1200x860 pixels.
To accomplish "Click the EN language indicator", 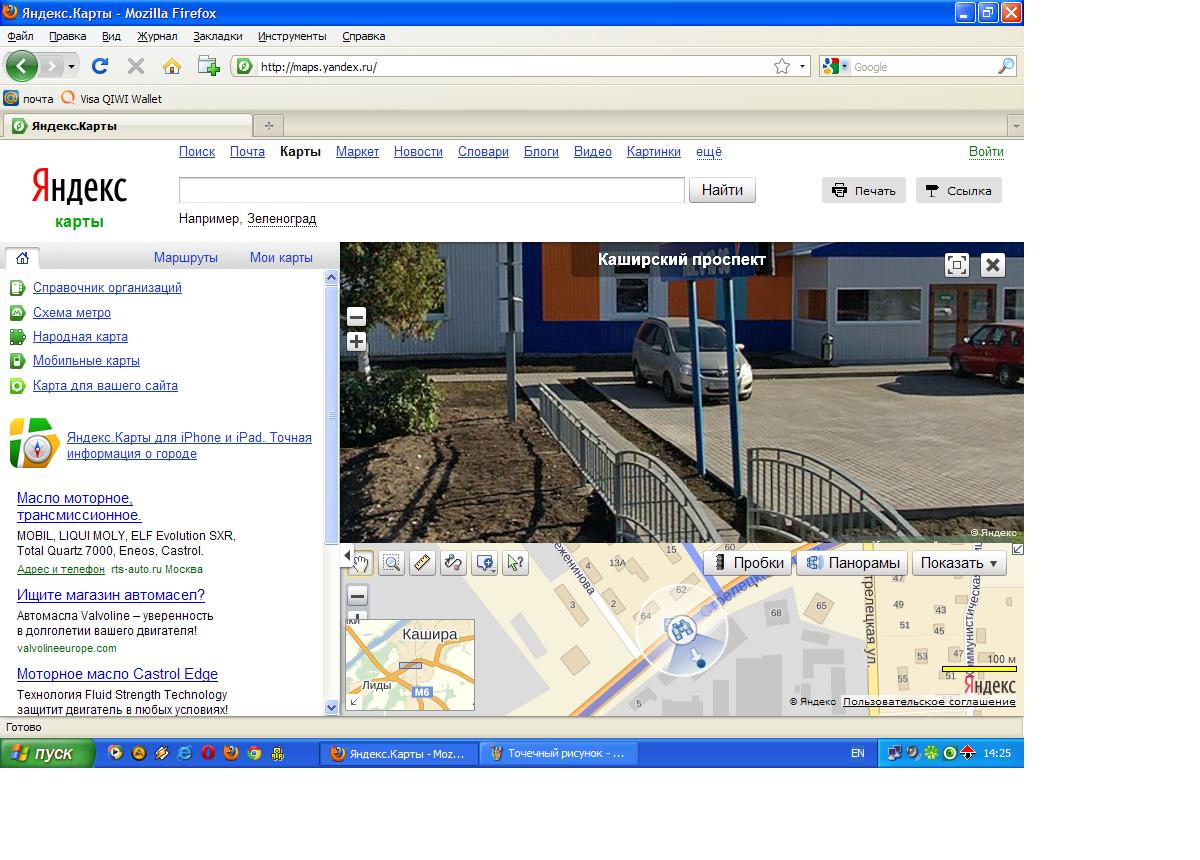I will pos(857,753).
